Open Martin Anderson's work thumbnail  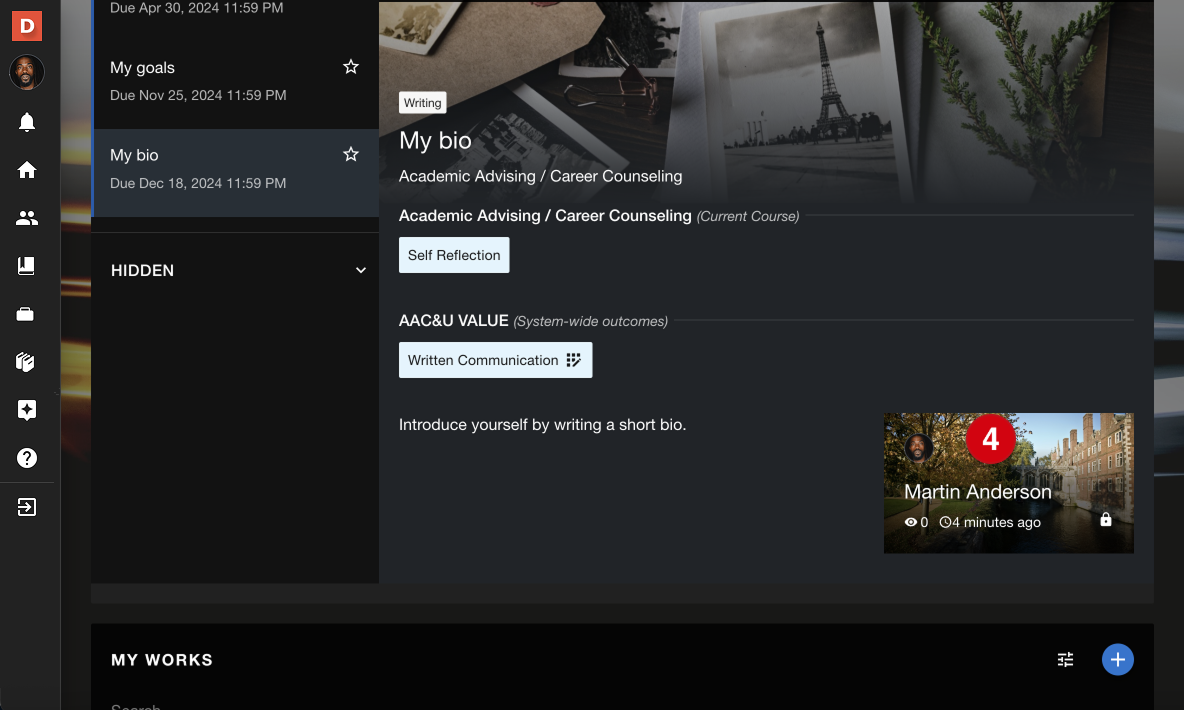tap(1009, 483)
